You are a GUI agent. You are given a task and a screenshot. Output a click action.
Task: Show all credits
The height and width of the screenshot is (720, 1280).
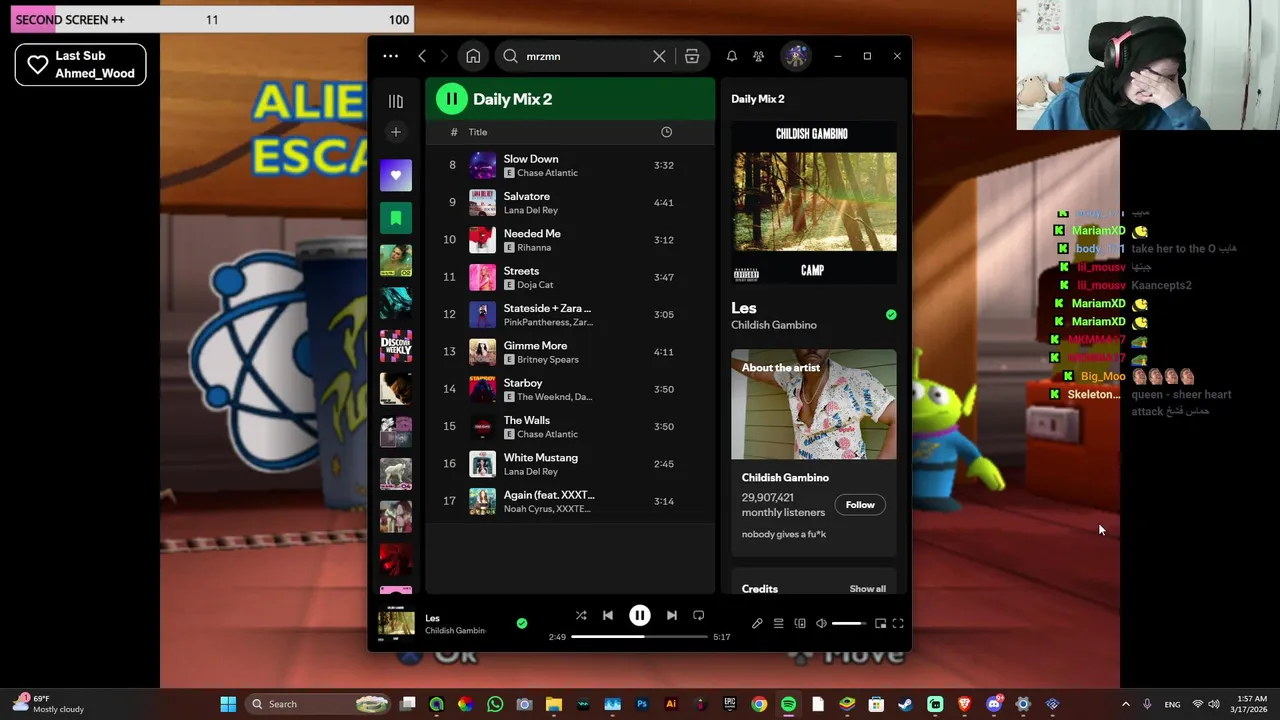[867, 589]
